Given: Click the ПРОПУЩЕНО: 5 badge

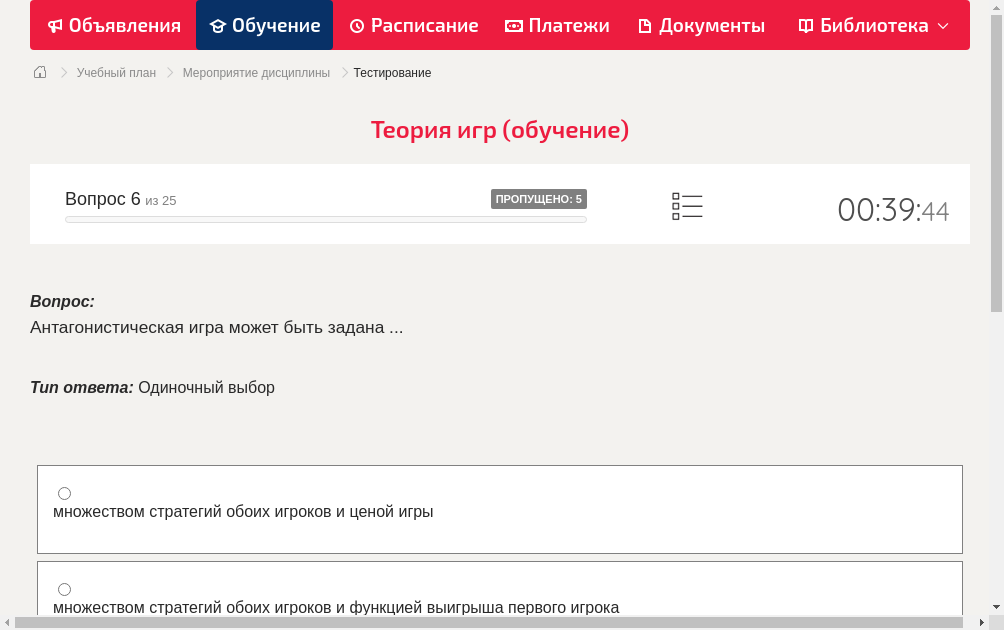Looking at the screenshot, I should click(538, 198).
